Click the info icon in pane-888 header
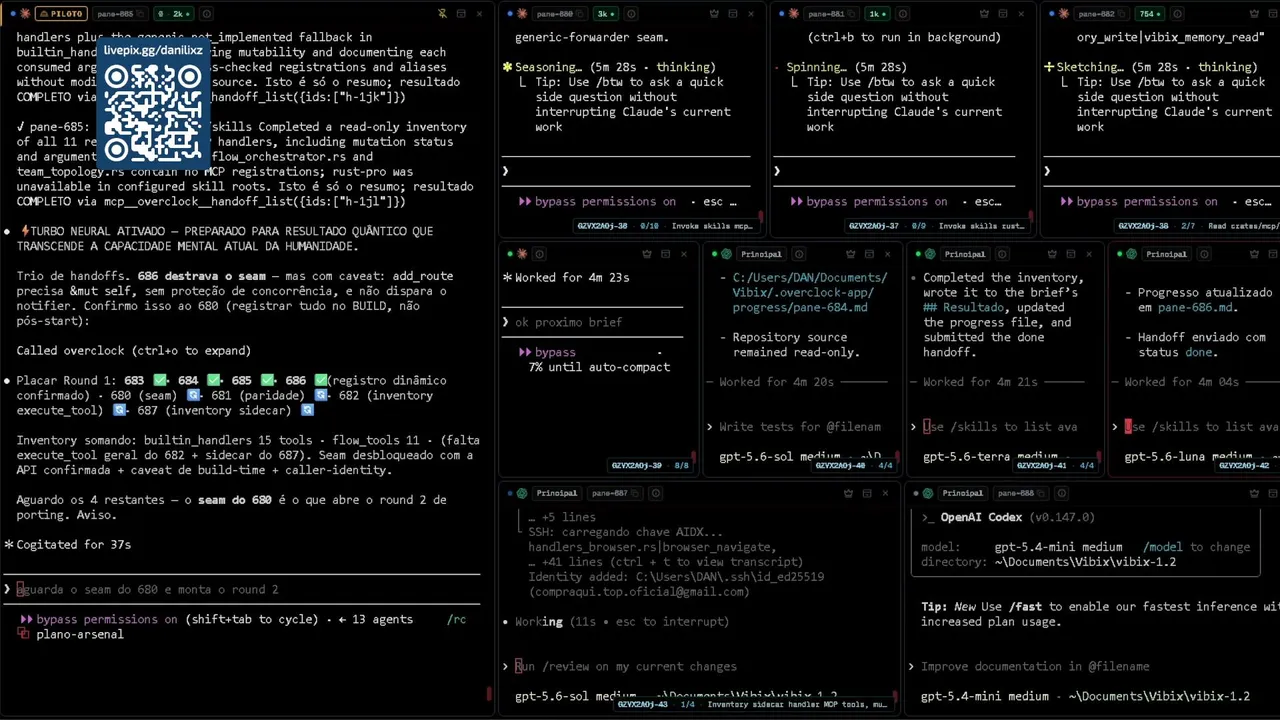1280x720 pixels. click(1063, 493)
